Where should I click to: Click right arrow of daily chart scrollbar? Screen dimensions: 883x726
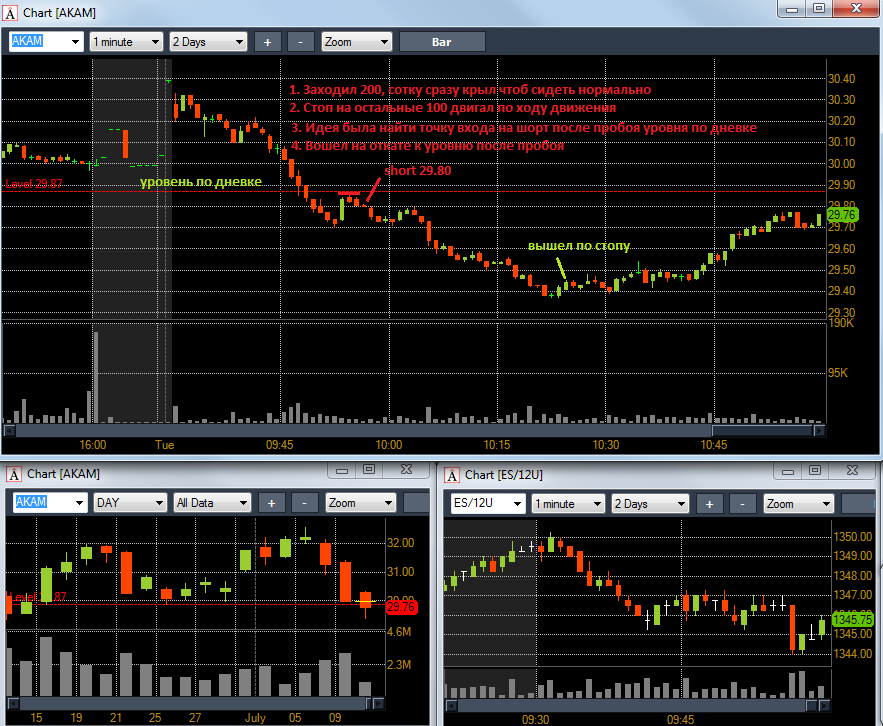coord(378,703)
